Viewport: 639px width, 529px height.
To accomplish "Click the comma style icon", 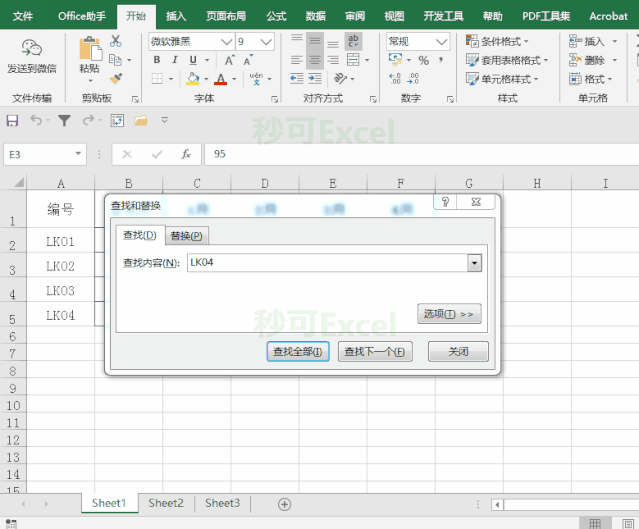I will pos(441,60).
